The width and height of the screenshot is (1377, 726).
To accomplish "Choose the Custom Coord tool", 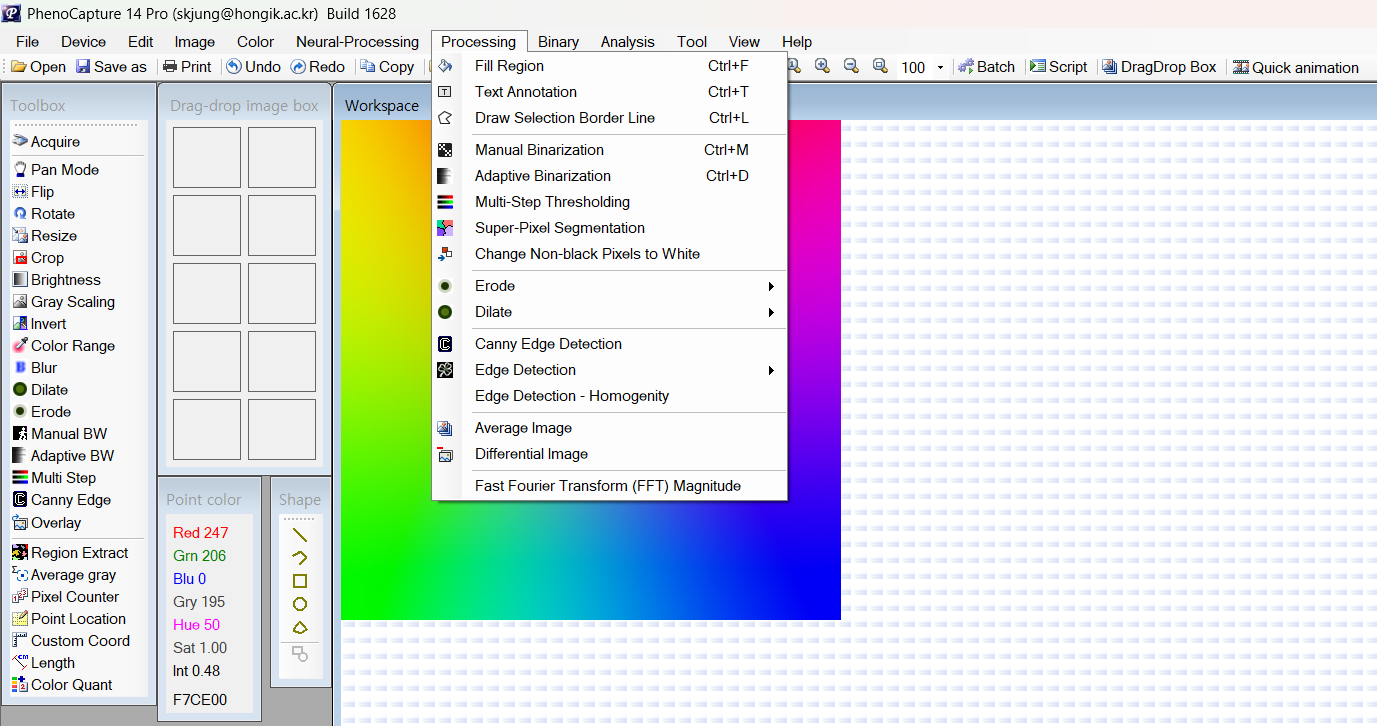I will pos(71,641).
